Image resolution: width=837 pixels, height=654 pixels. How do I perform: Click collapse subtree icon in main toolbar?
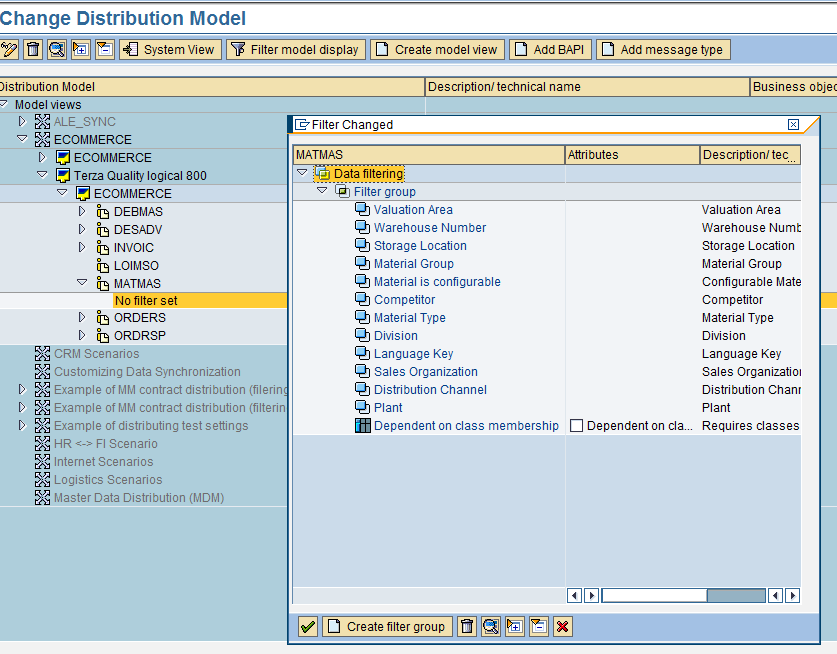(105, 49)
